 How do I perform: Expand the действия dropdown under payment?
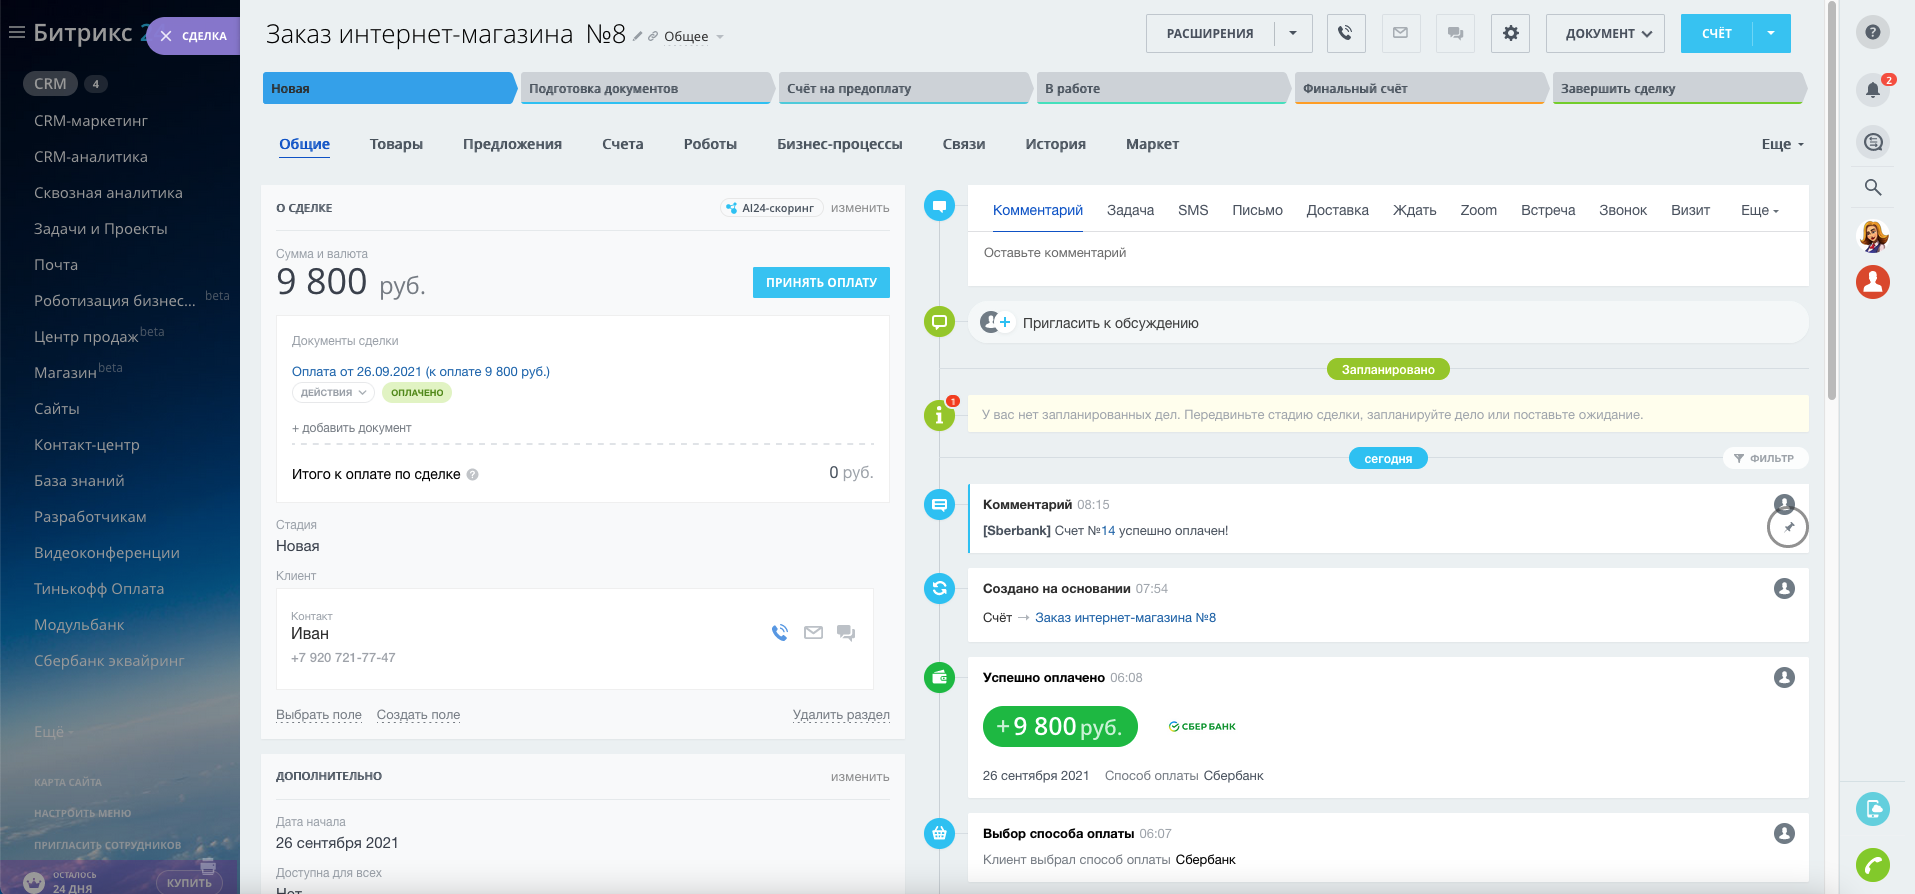(333, 393)
